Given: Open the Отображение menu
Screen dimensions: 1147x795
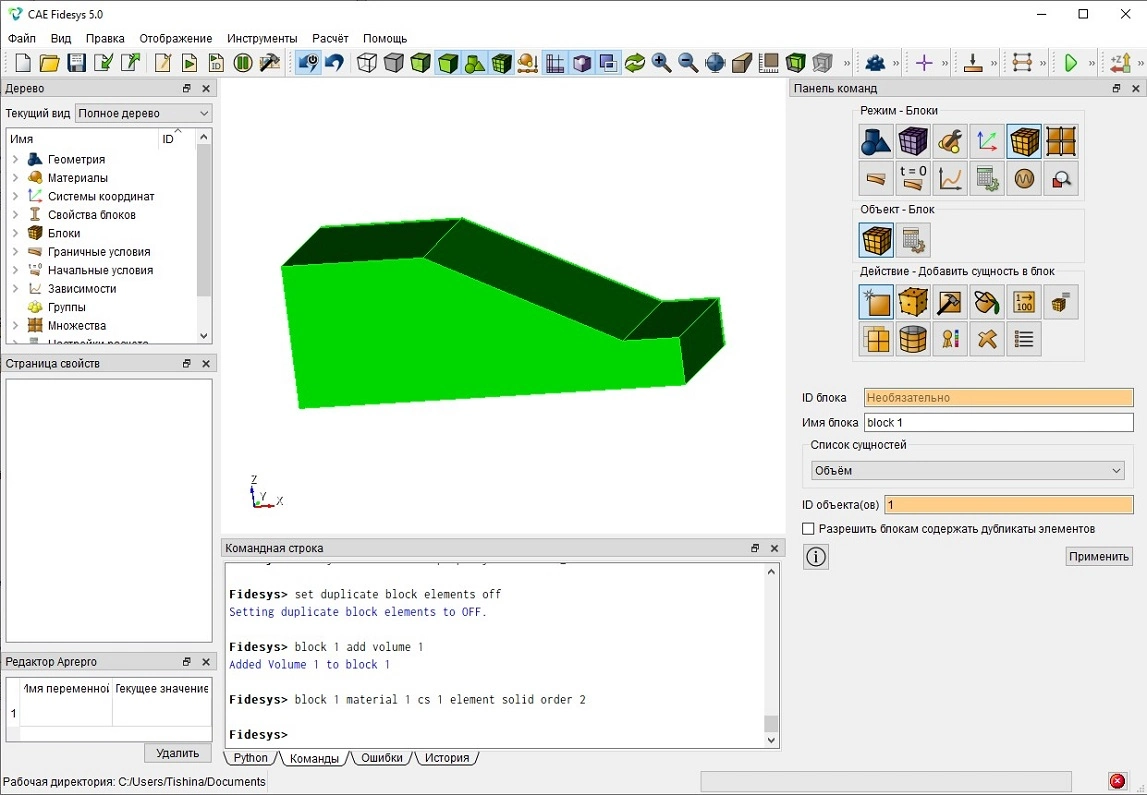Looking at the screenshot, I should point(176,38).
